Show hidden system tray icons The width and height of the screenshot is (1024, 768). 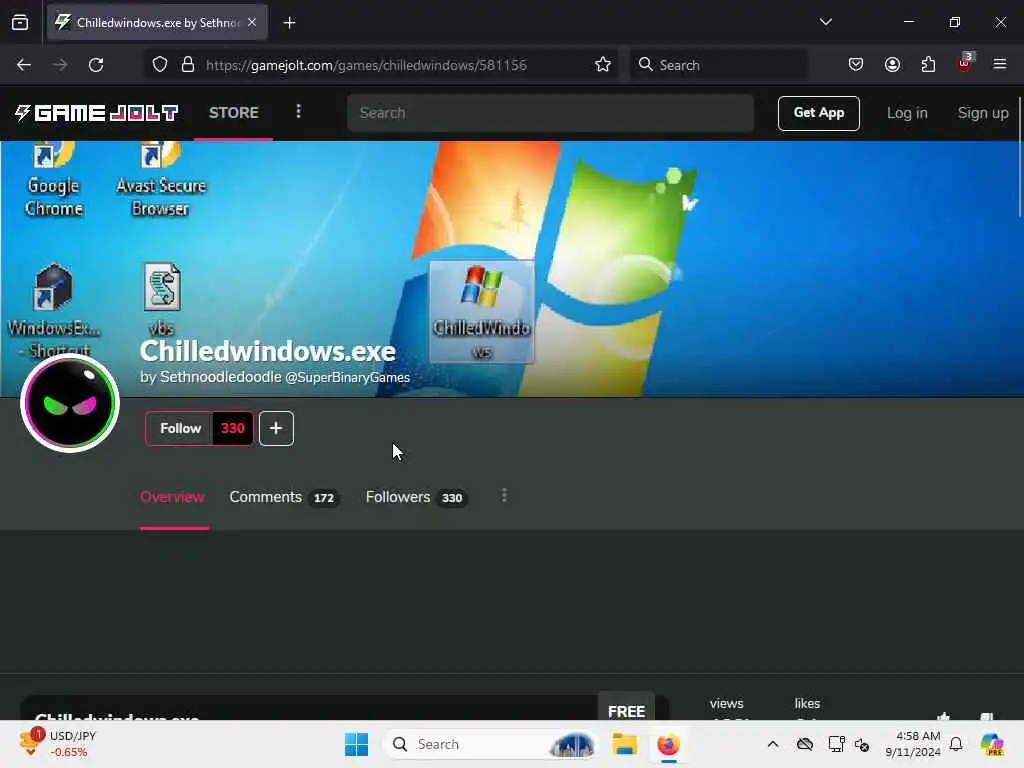[x=773, y=744]
